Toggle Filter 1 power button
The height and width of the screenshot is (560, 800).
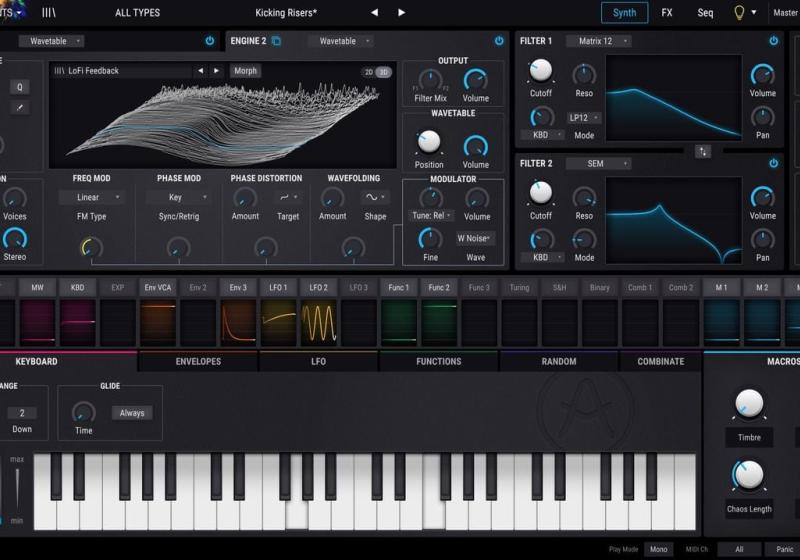tap(773, 41)
